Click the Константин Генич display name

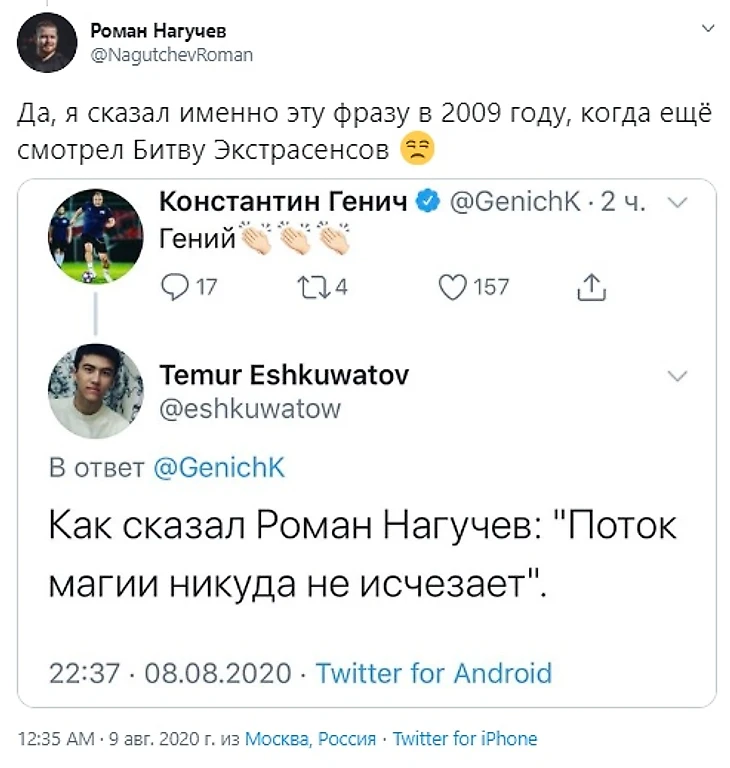tap(284, 203)
